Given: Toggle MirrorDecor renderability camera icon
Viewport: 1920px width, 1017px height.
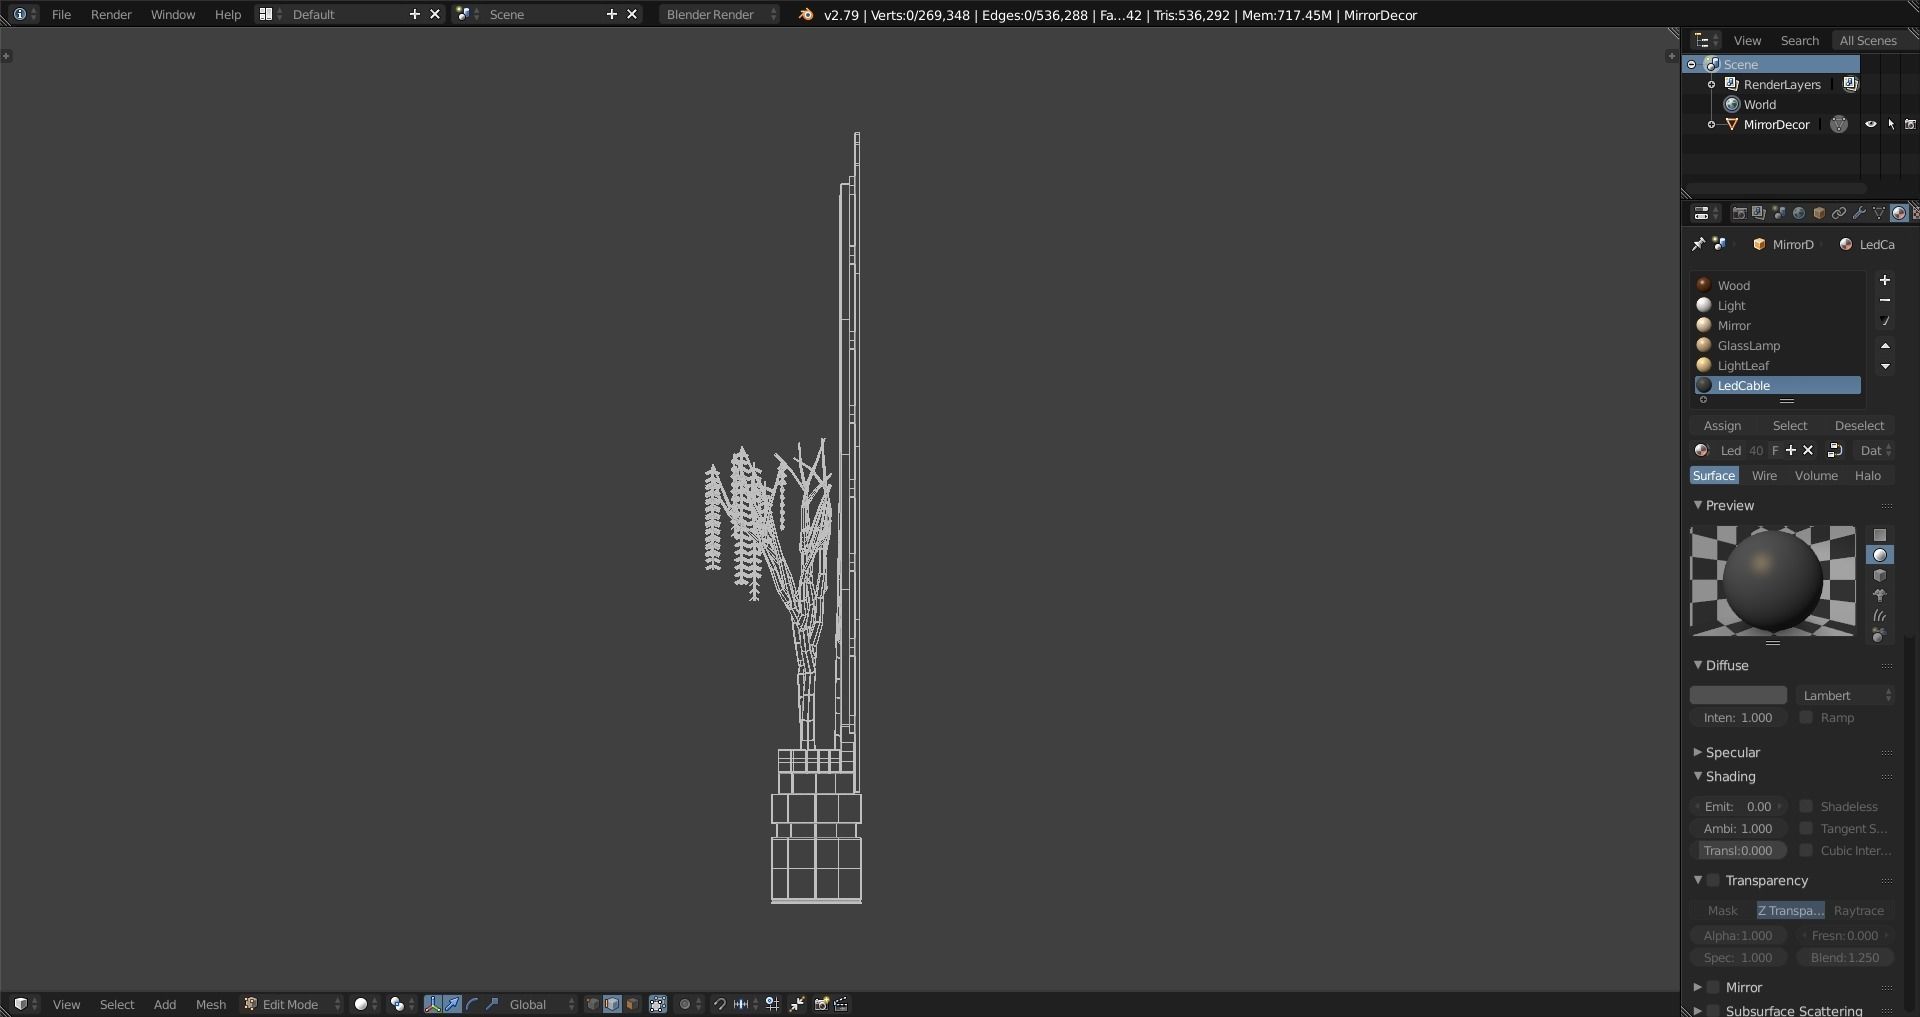Looking at the screenshot, I should (x=1910, y=124).
